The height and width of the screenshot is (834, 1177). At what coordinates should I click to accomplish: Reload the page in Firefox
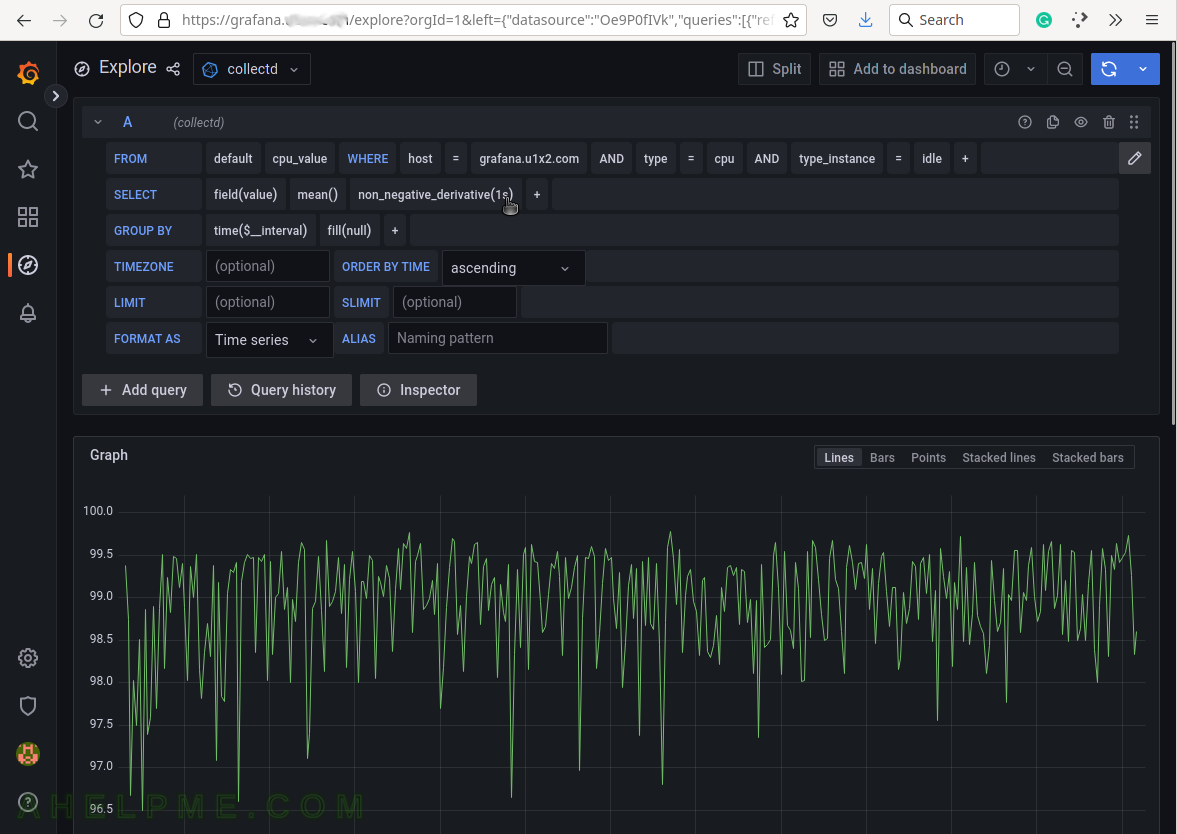pyautogui.click(x=96, y=20)
